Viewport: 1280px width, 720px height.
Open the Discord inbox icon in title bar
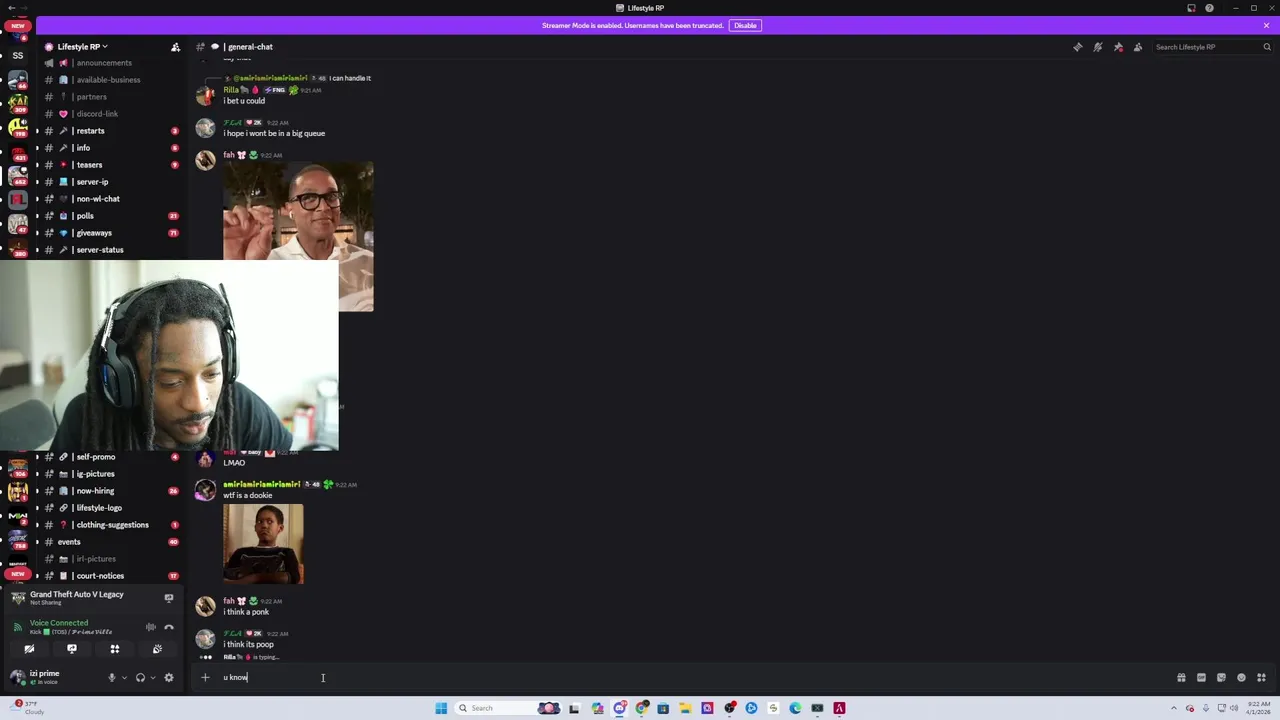[x=1191, y=8]
